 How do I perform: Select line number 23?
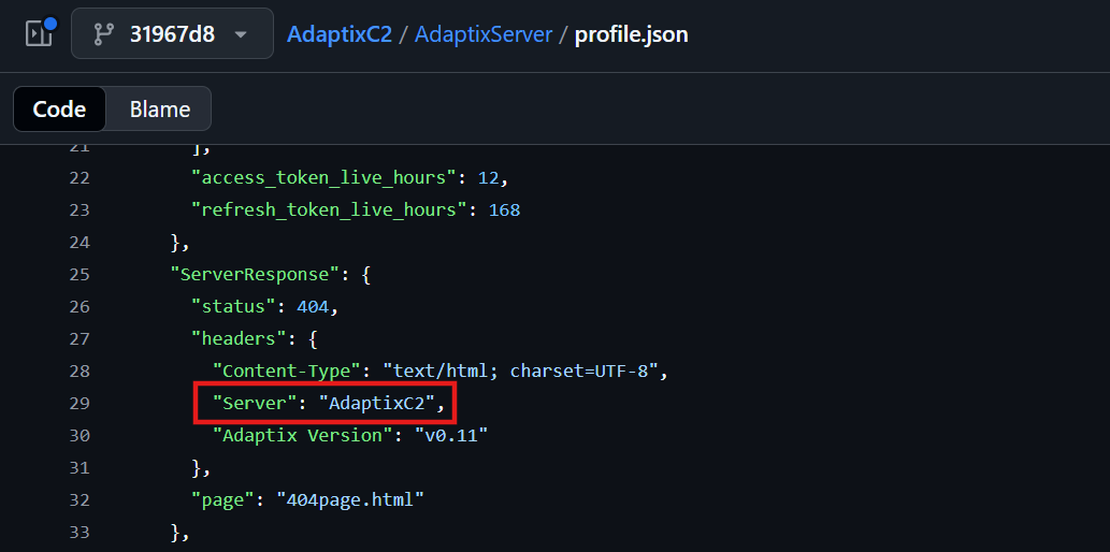point(79,210)
